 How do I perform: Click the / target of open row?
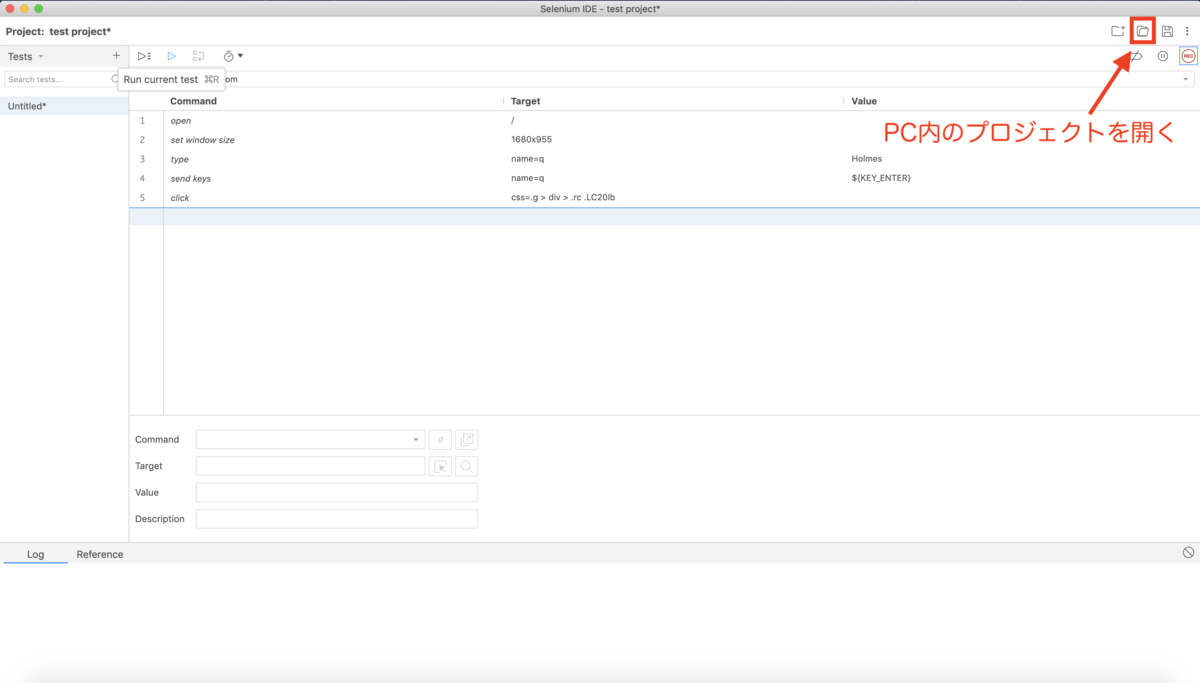coord(513,120)
